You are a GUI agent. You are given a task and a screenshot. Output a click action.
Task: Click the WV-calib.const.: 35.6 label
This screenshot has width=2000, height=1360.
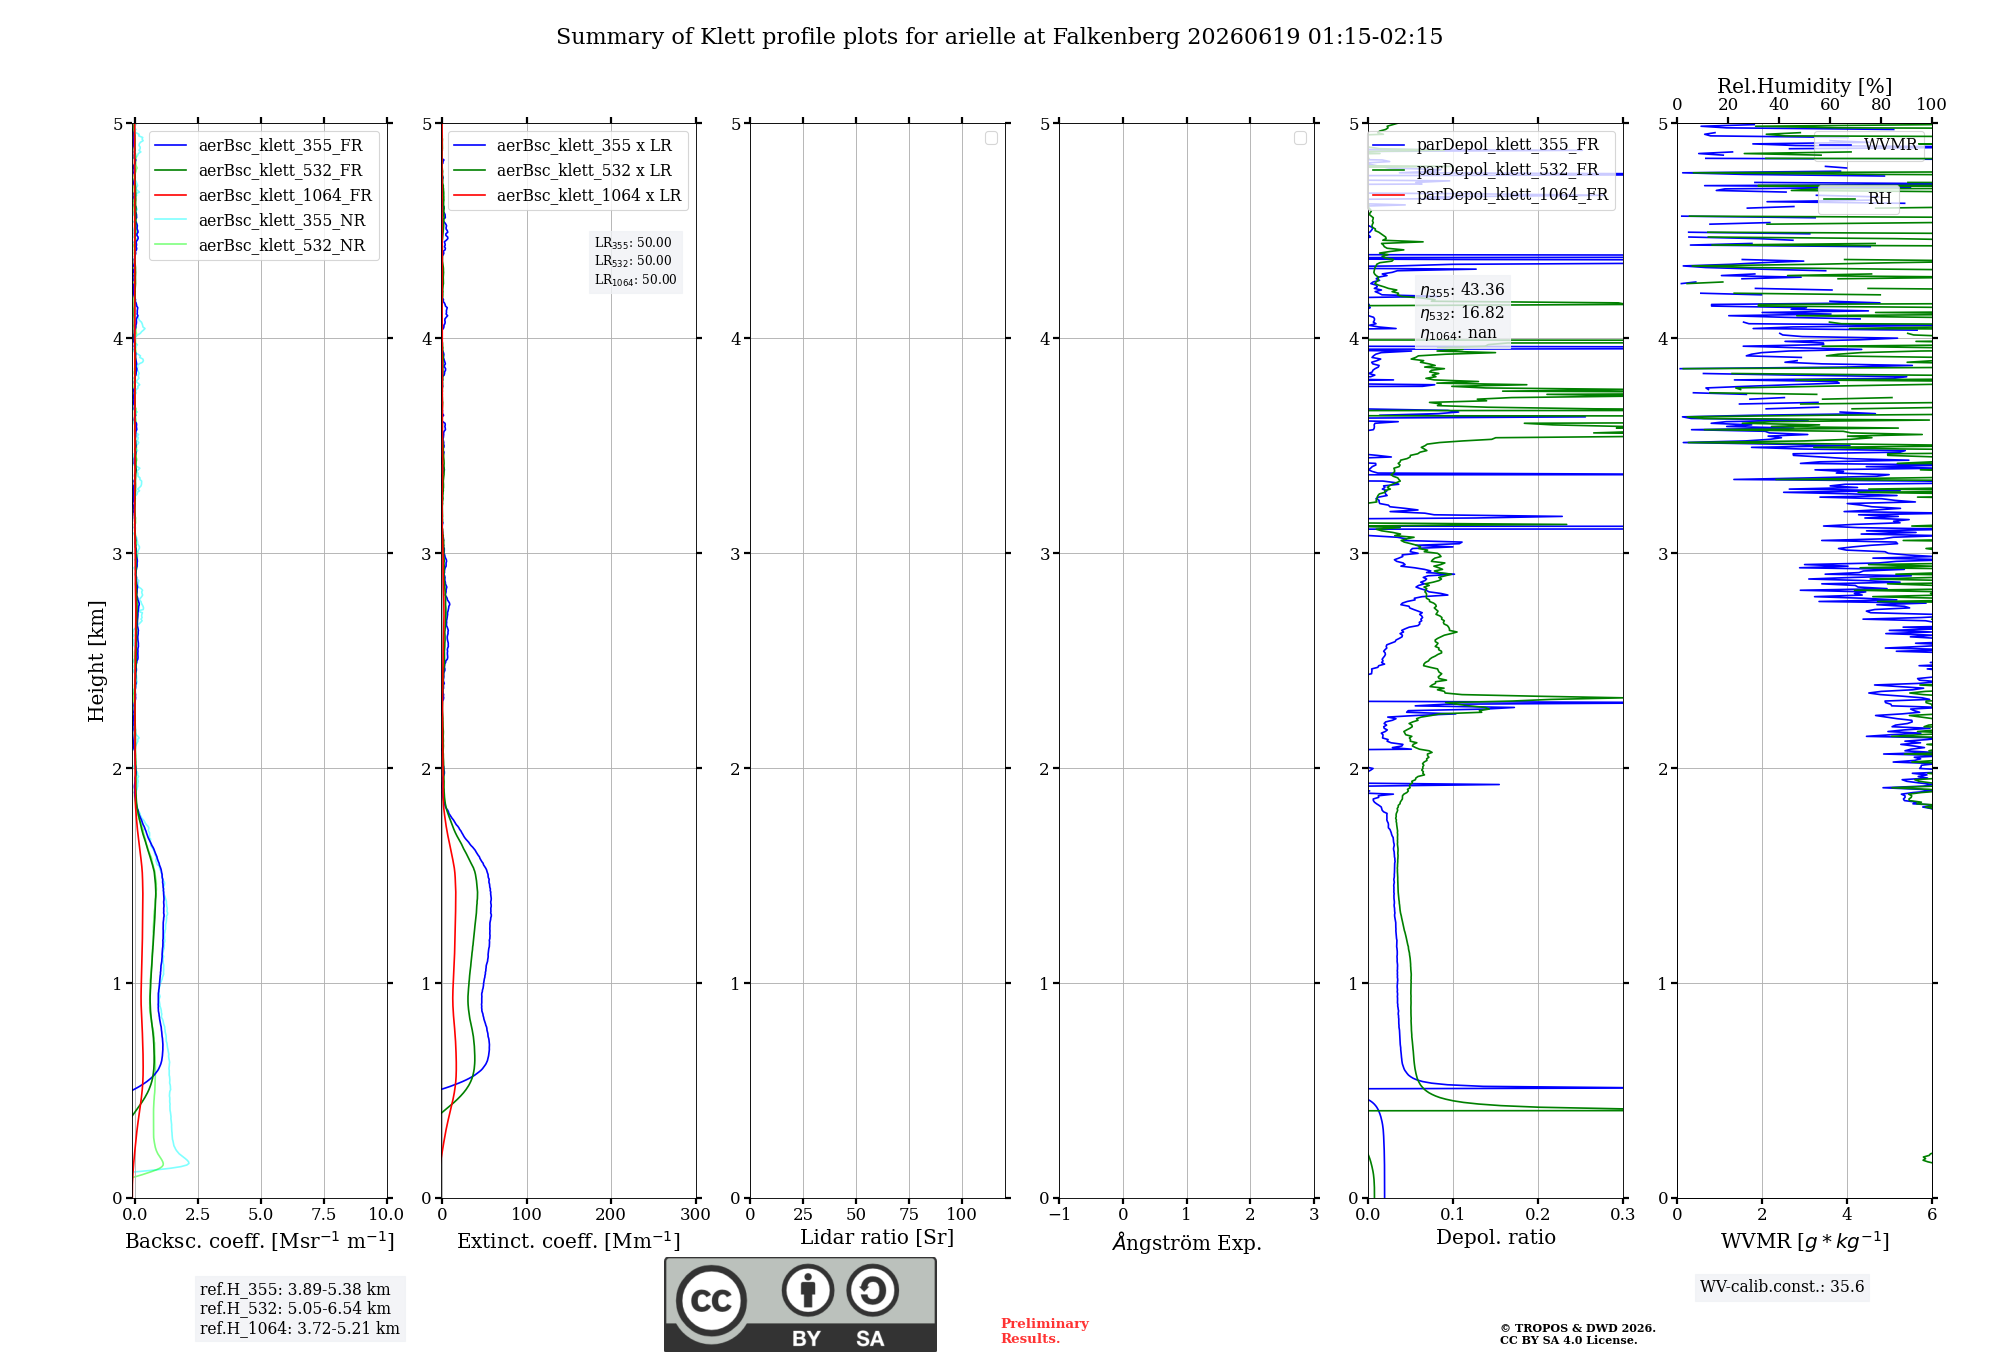pyautogui.click(x=1782, y=1287)
